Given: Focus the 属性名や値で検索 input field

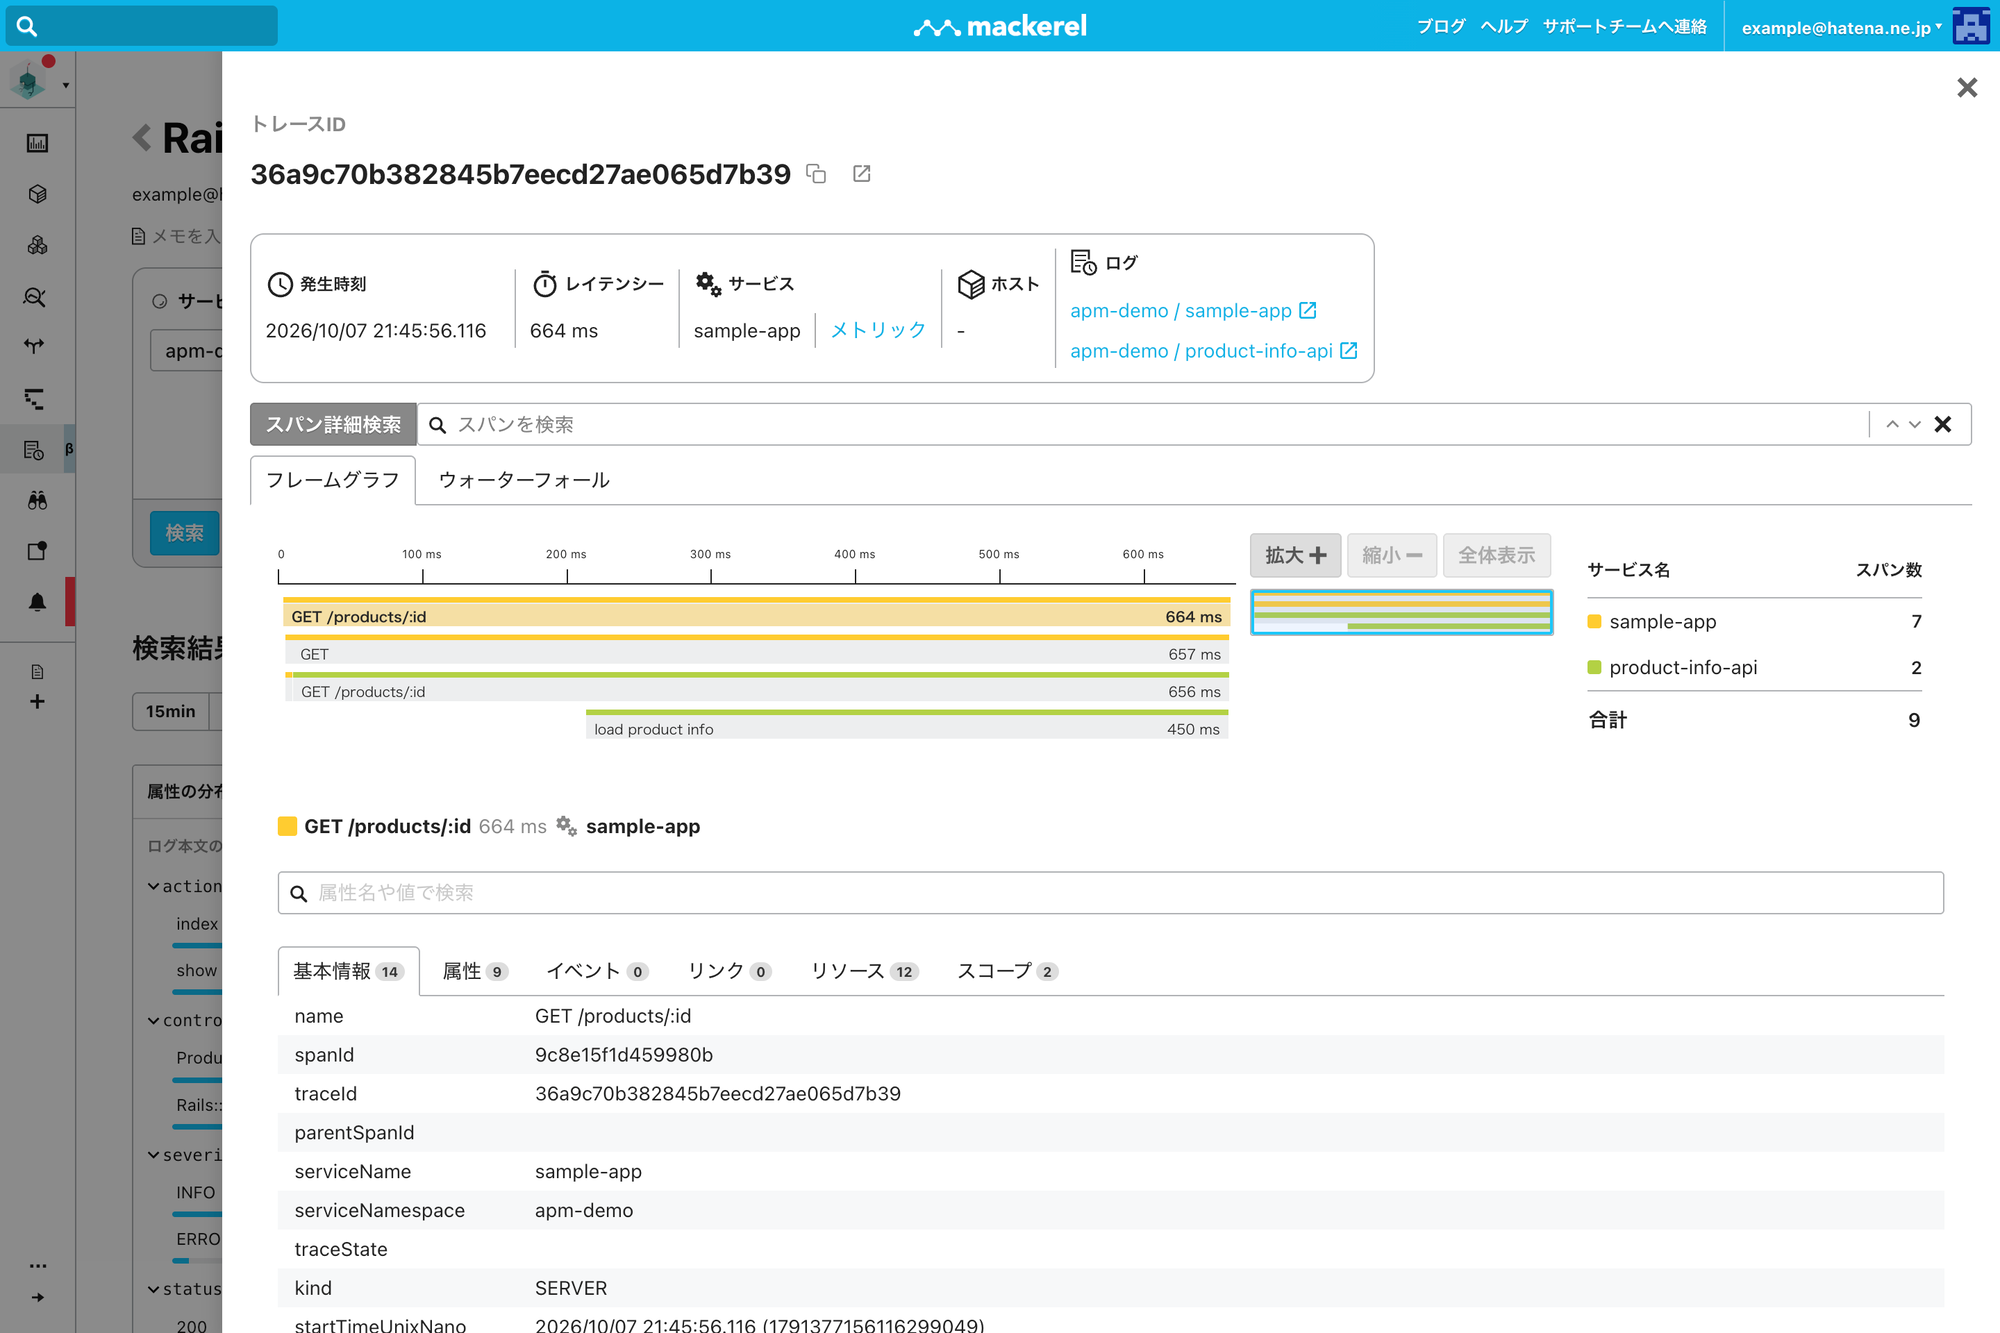Looking at the screenshot, I should (x=1111, y=893).
